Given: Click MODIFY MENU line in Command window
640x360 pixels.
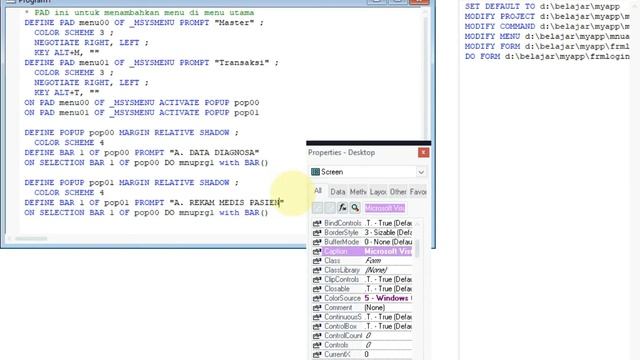Looking at the screenshot, I should tap(547, 37).
